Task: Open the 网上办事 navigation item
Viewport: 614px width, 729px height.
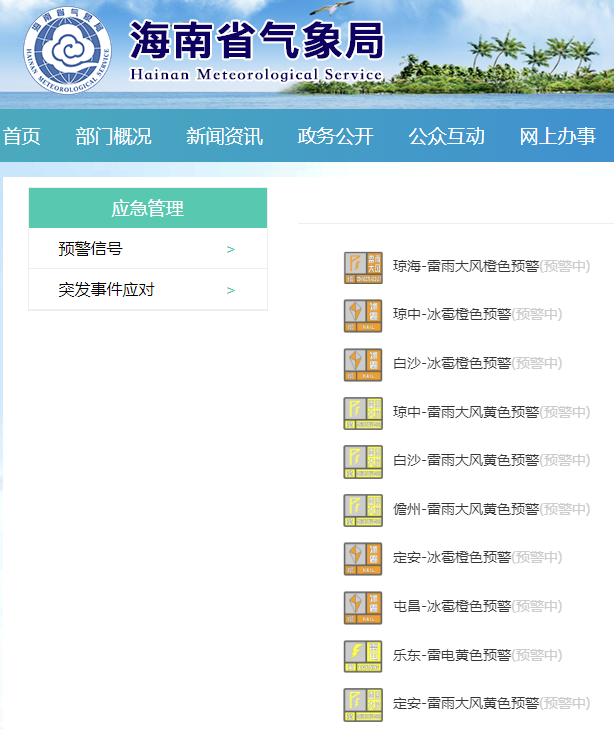Action: coord(557,136)
